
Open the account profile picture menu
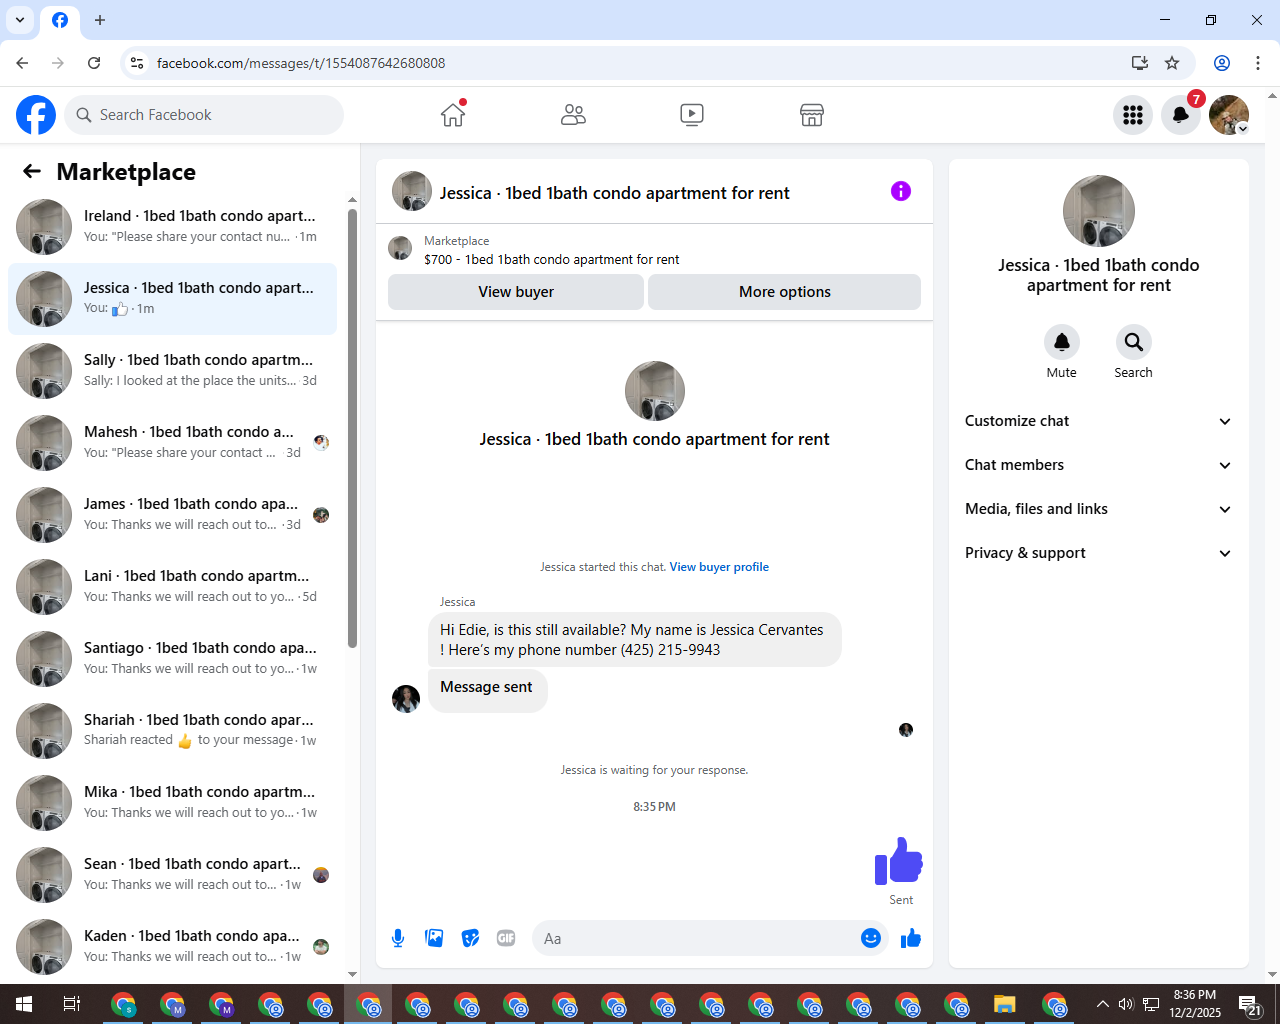tap(1229, 115)
